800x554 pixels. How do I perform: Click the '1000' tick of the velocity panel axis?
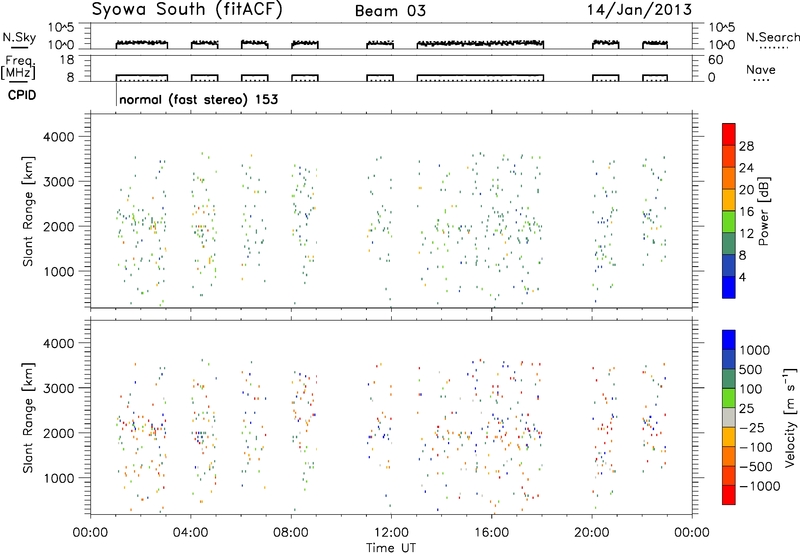pyautogui.click(x=58, y=478)
